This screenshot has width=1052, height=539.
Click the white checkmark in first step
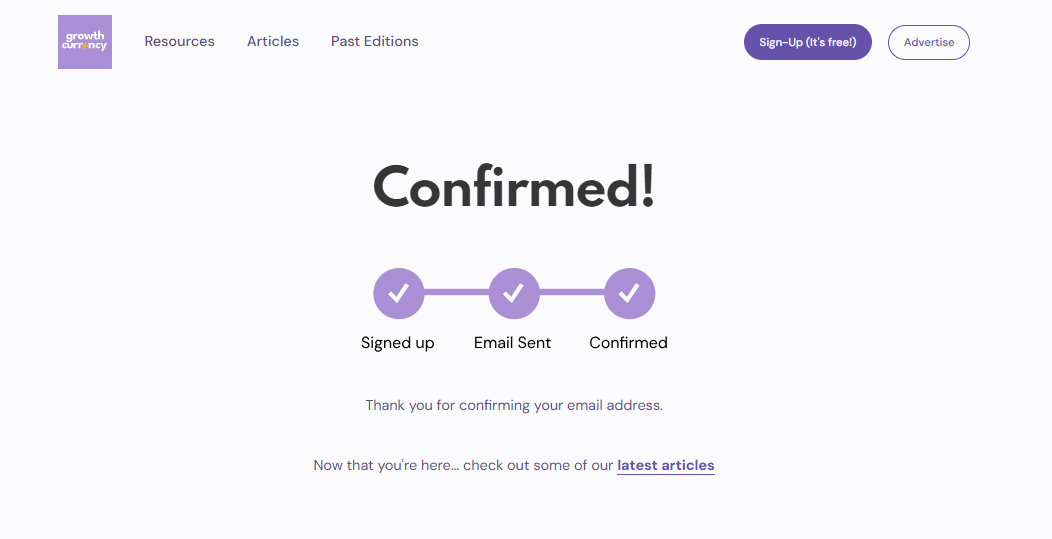pyautogui.click(x=399, y=293)
